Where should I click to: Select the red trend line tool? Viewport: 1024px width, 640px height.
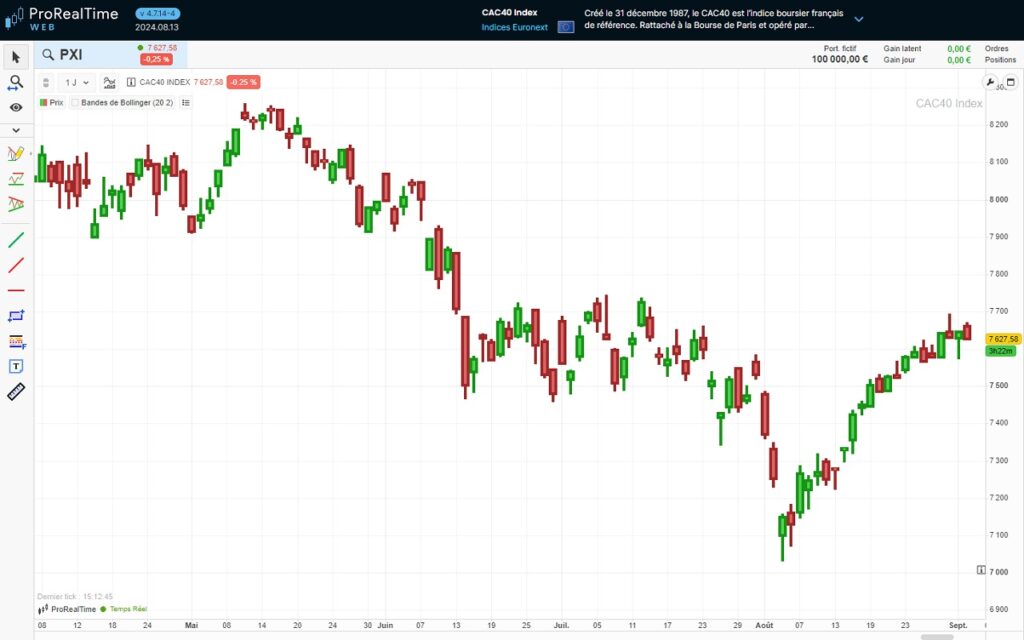coord(14,265)
